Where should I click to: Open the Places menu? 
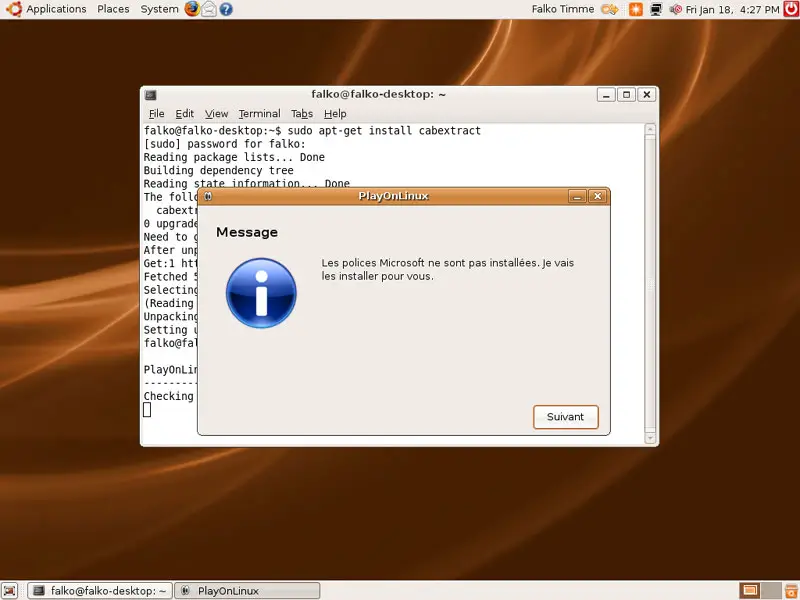coord(113,9)
